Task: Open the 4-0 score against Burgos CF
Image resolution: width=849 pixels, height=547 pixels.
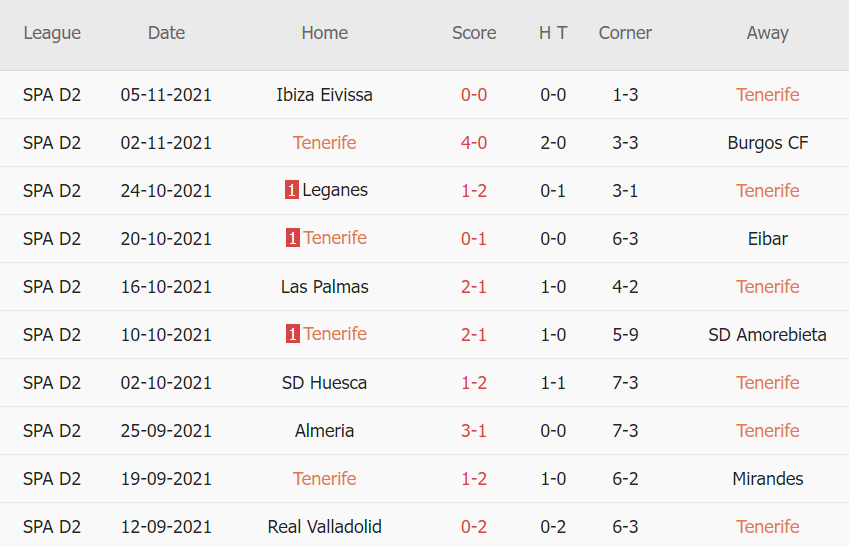Action: 474,143
